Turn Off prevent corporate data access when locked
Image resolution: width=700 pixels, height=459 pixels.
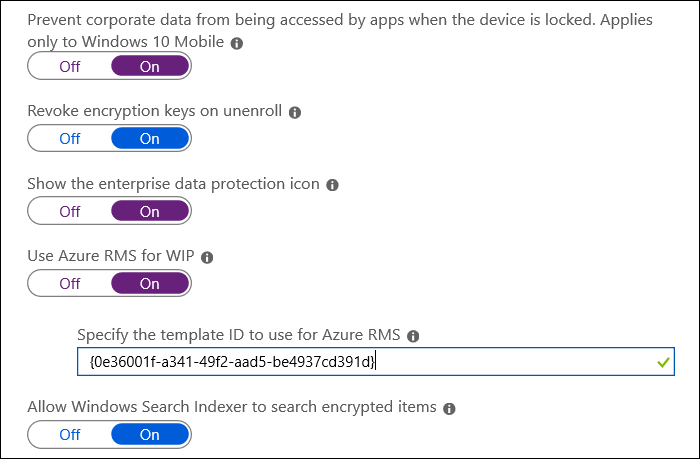pyautogui.click(x=70, y=67)
